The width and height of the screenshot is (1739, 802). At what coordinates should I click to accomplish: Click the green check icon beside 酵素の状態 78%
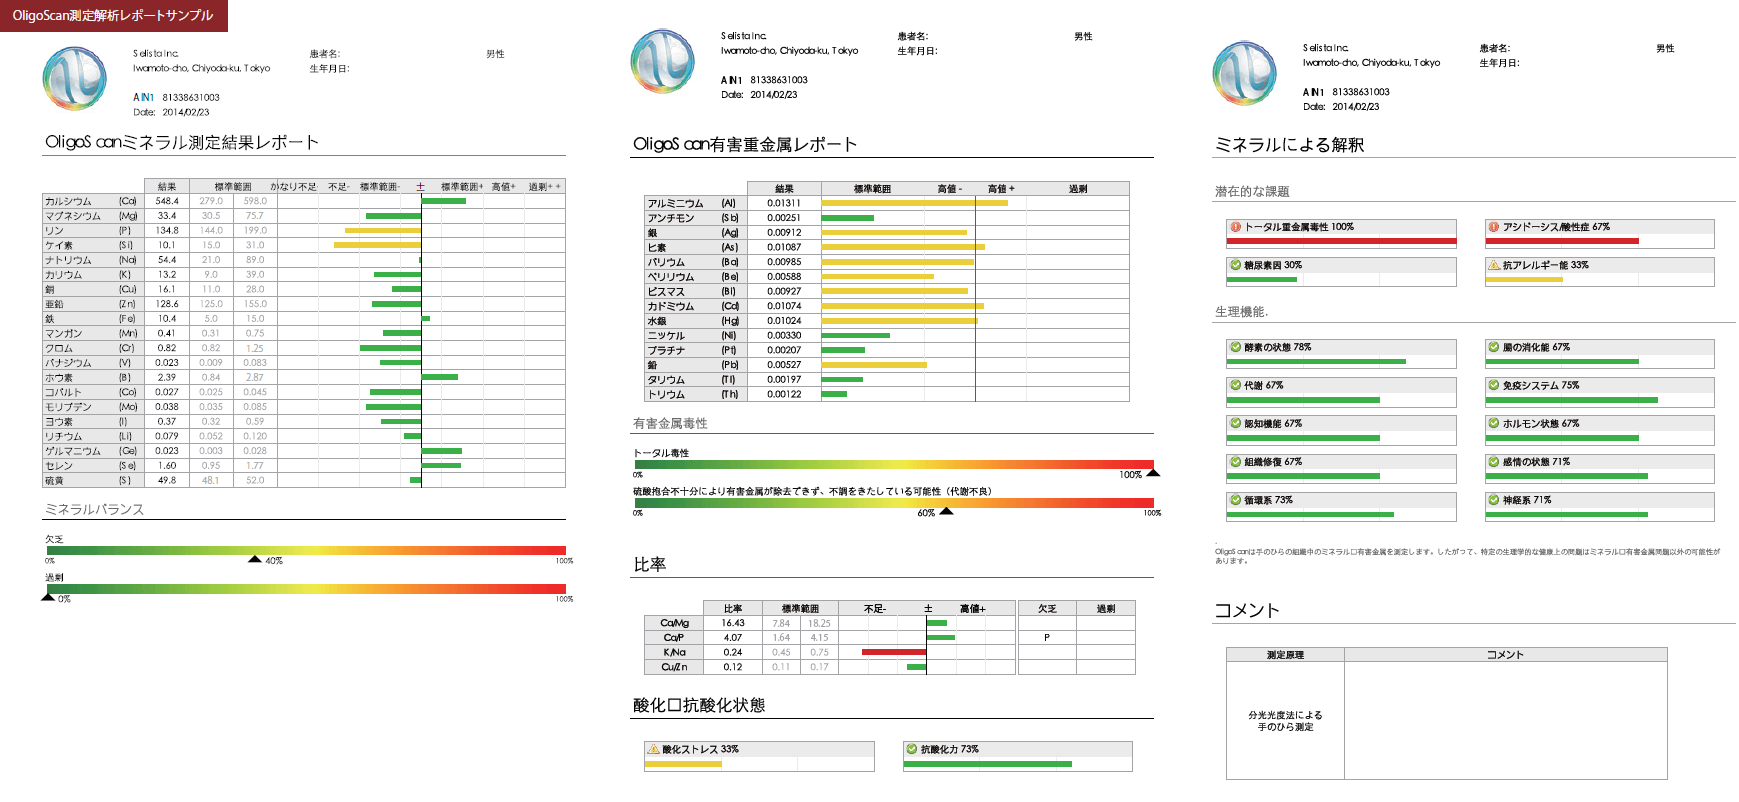click(x=1236, y=347)
